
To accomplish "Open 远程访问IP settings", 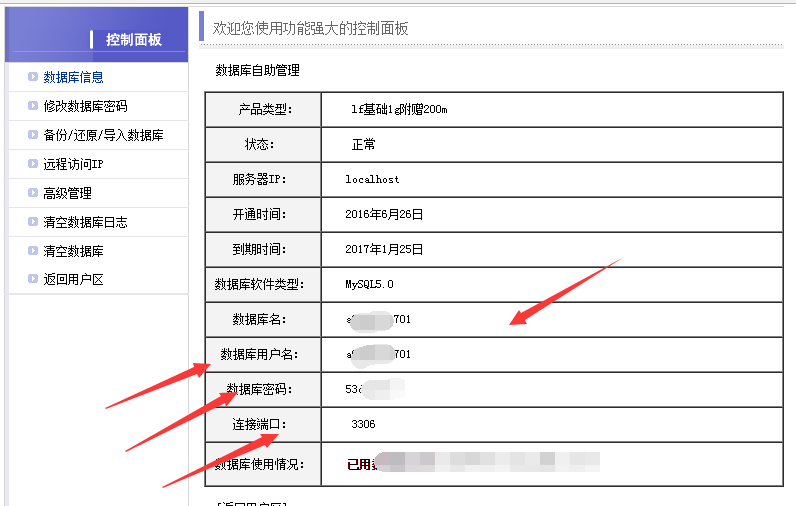I will (x=73, y=164).
